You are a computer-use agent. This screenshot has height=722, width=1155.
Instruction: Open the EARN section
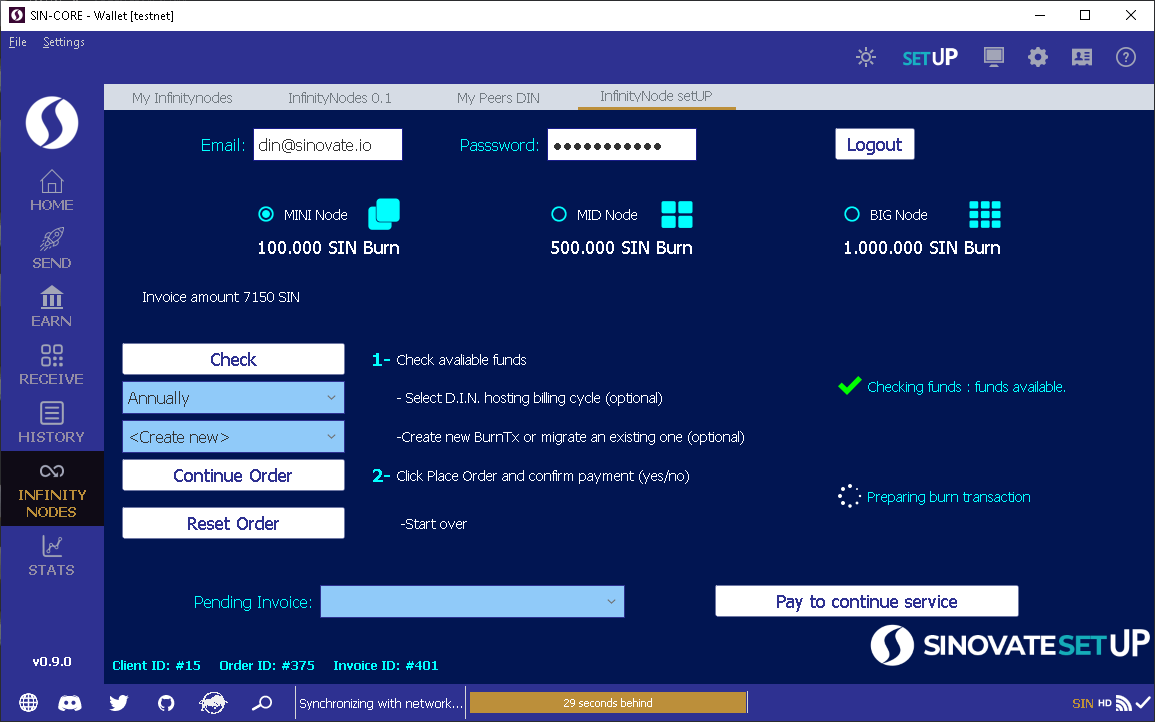point(52,307)
